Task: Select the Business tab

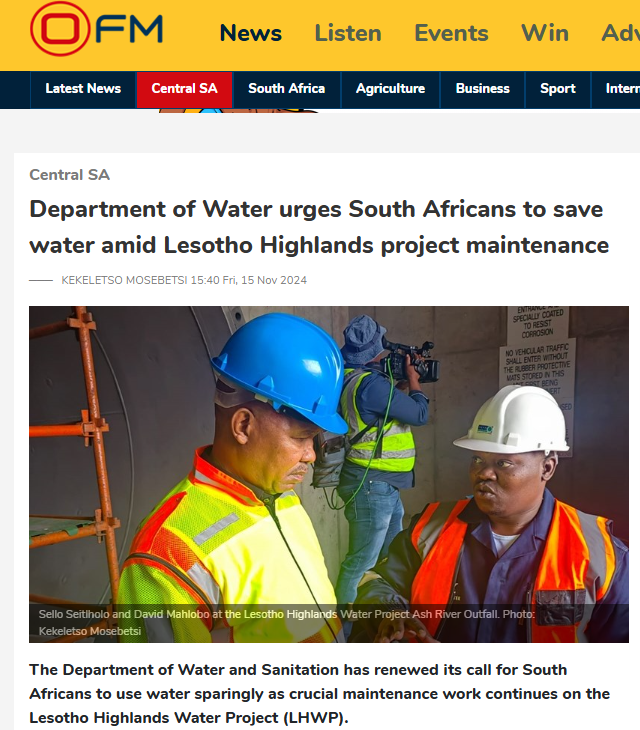Action: [x=483, y=88]
